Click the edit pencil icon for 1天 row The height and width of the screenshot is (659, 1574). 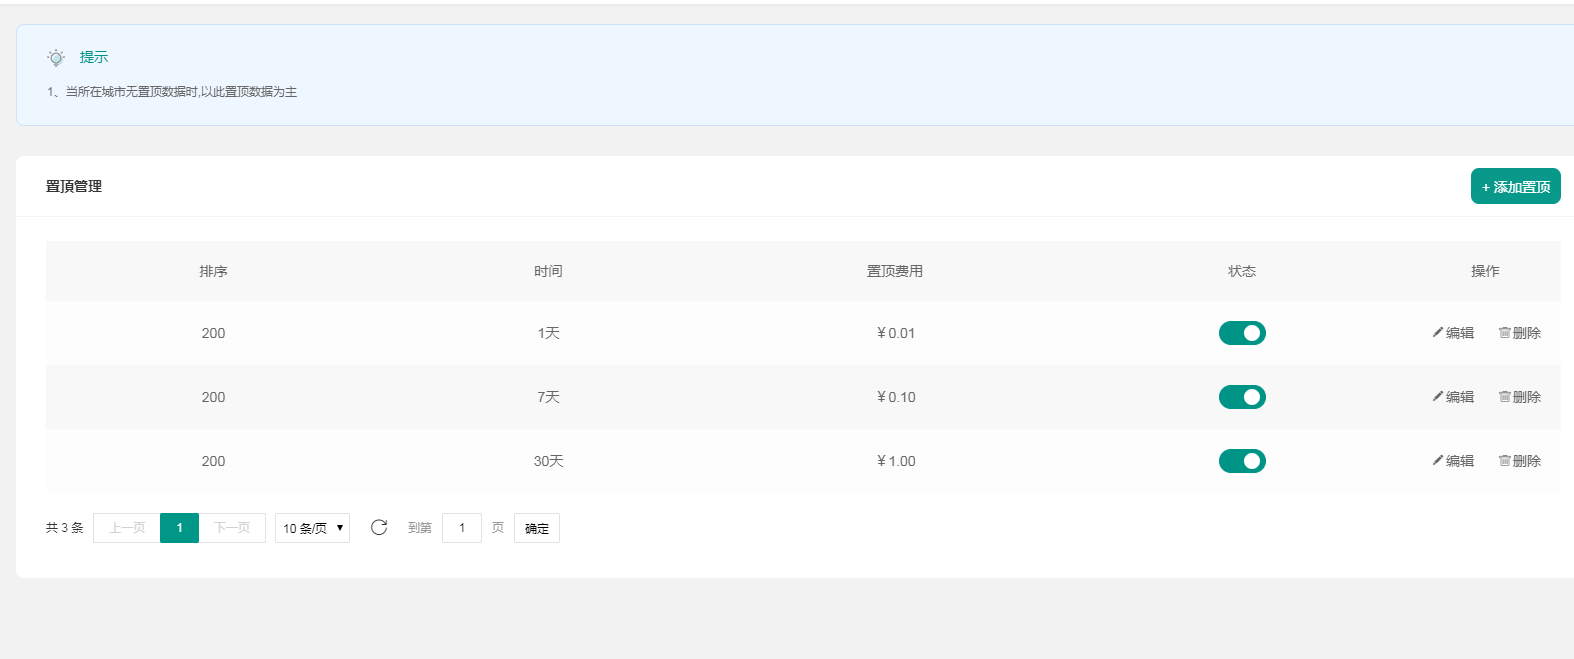1438,333
